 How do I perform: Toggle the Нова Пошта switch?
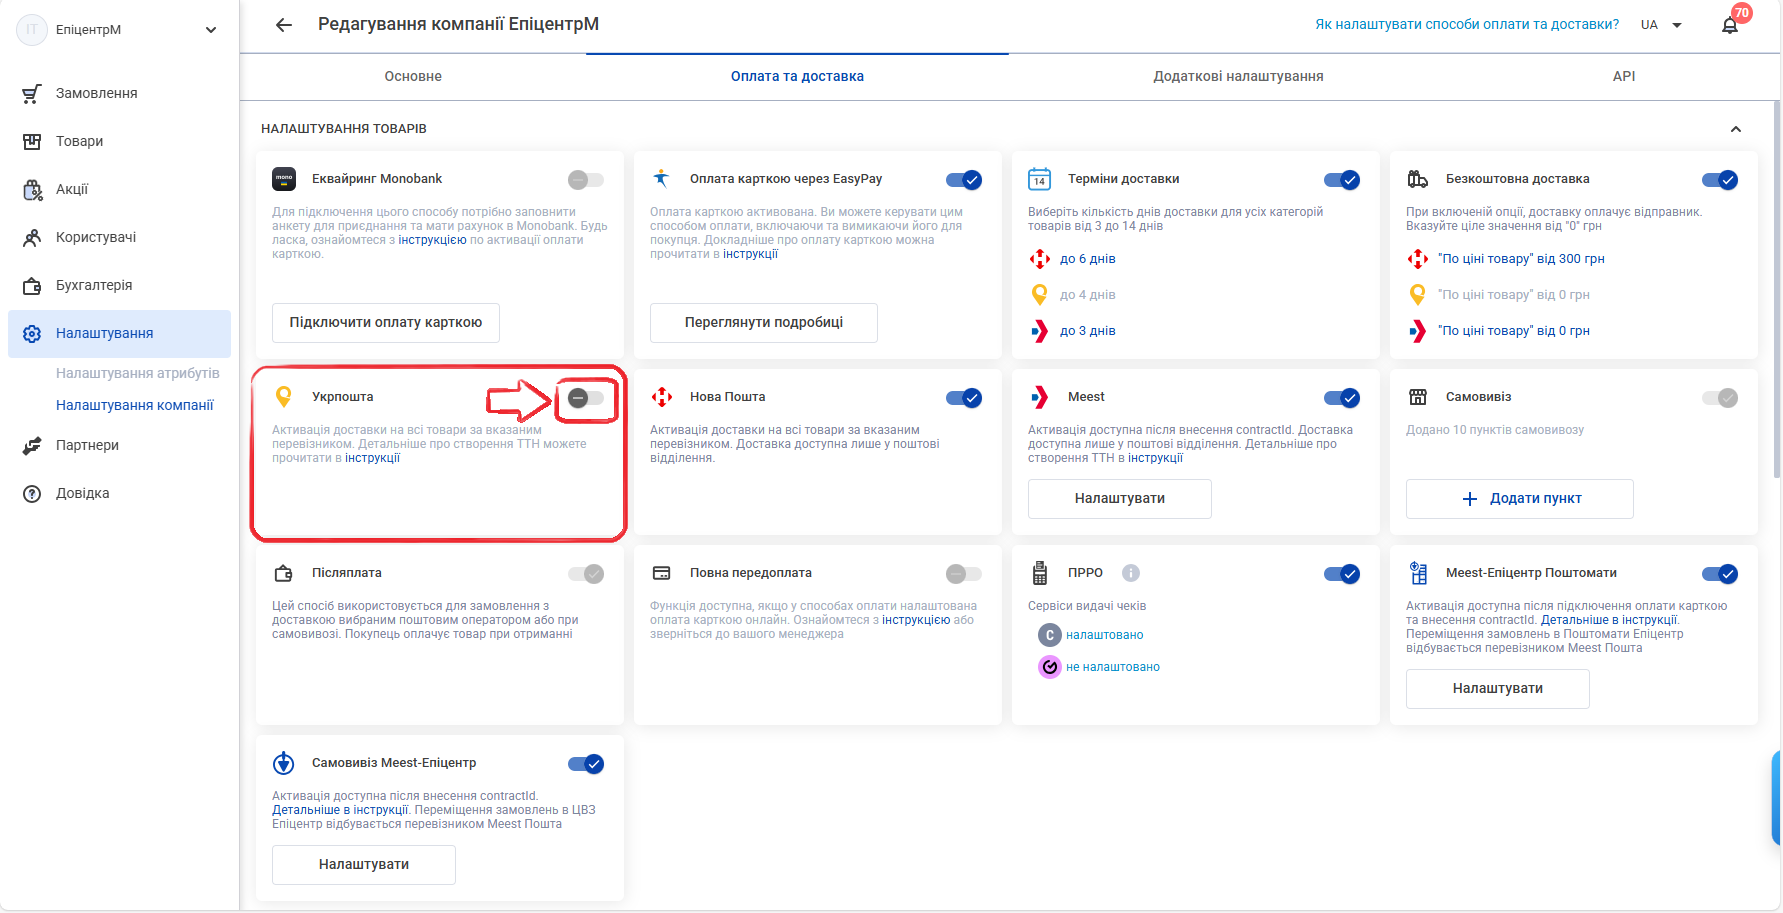click(x=964, y=398)
